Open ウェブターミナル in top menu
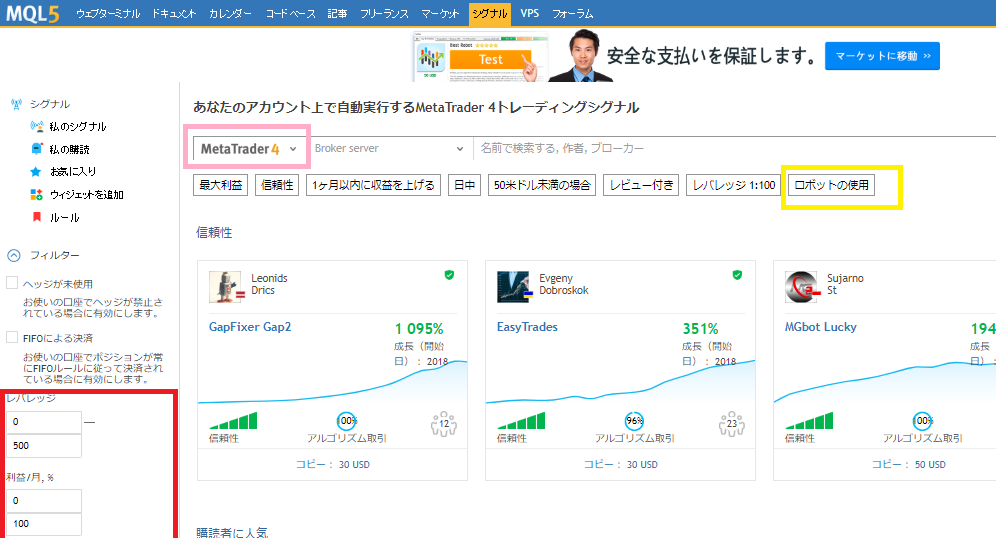This screenshot has height=538, width=996. (x=108, y=13)
